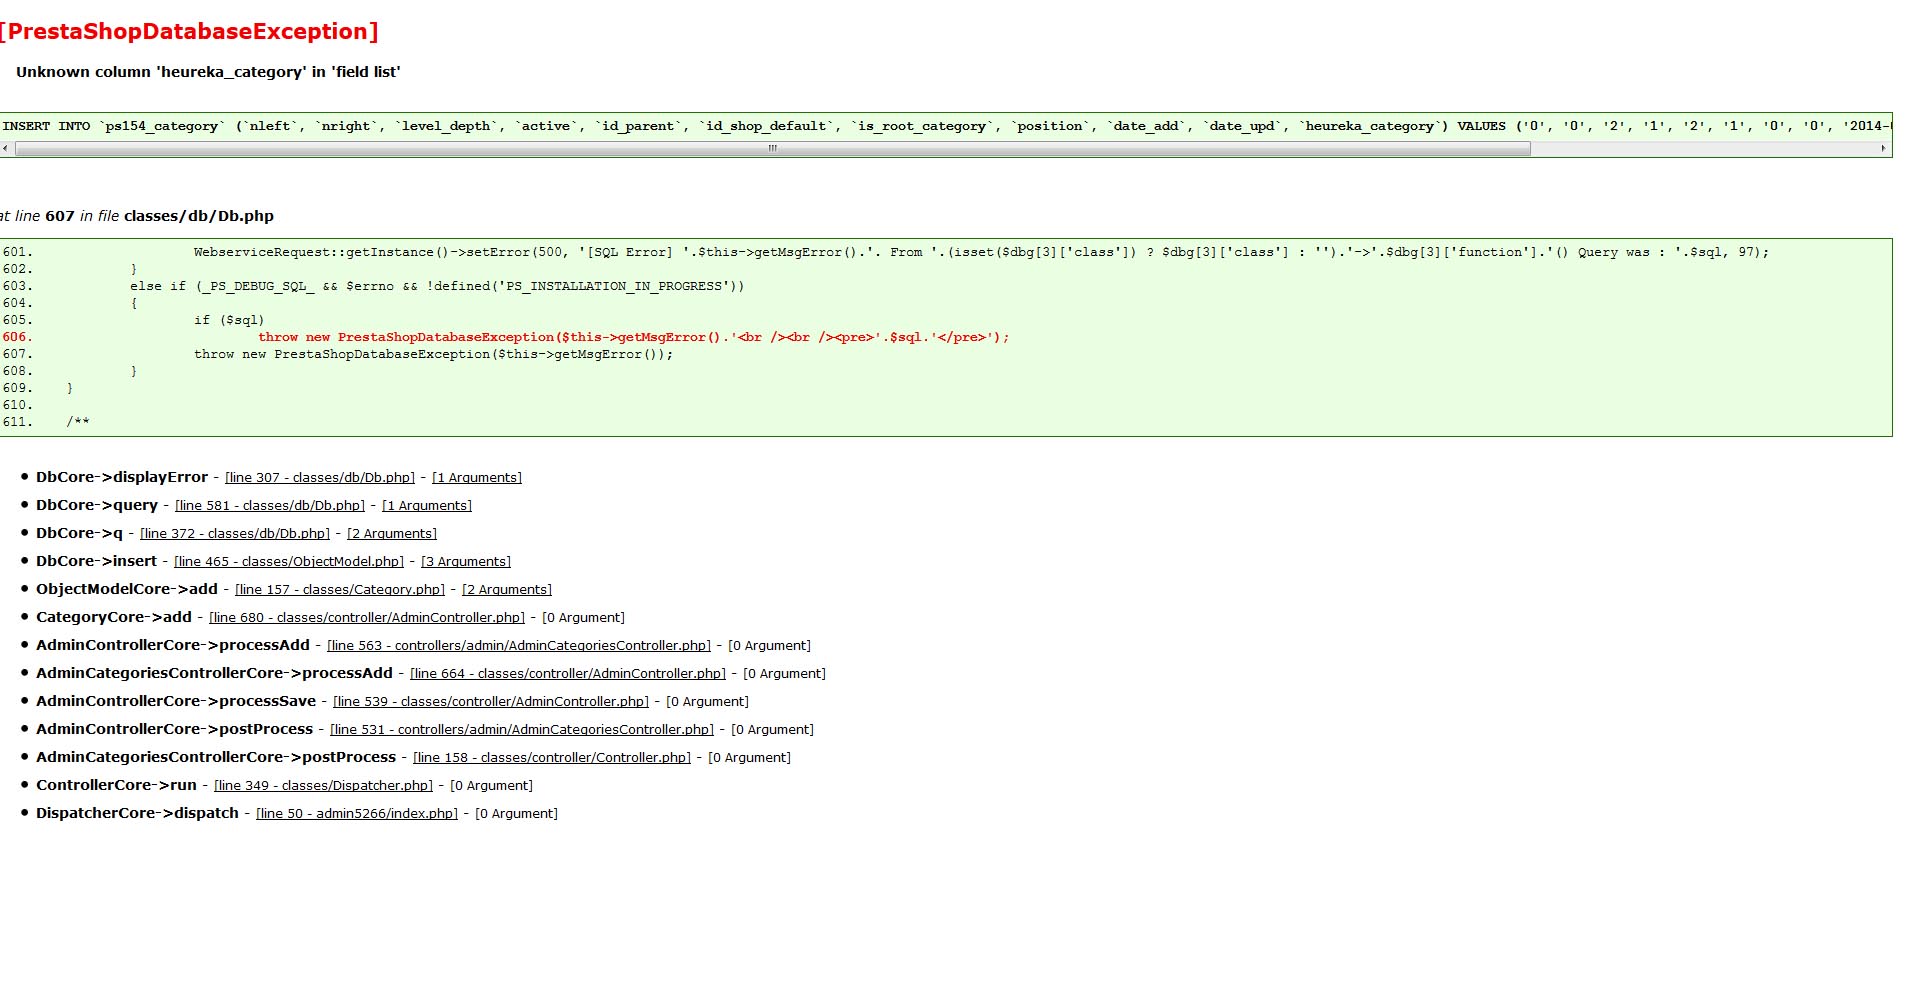Click code line 603 with _PS_DEBUG_SQL_
This screenshot has height=999, width=1908.
[437, 287]
